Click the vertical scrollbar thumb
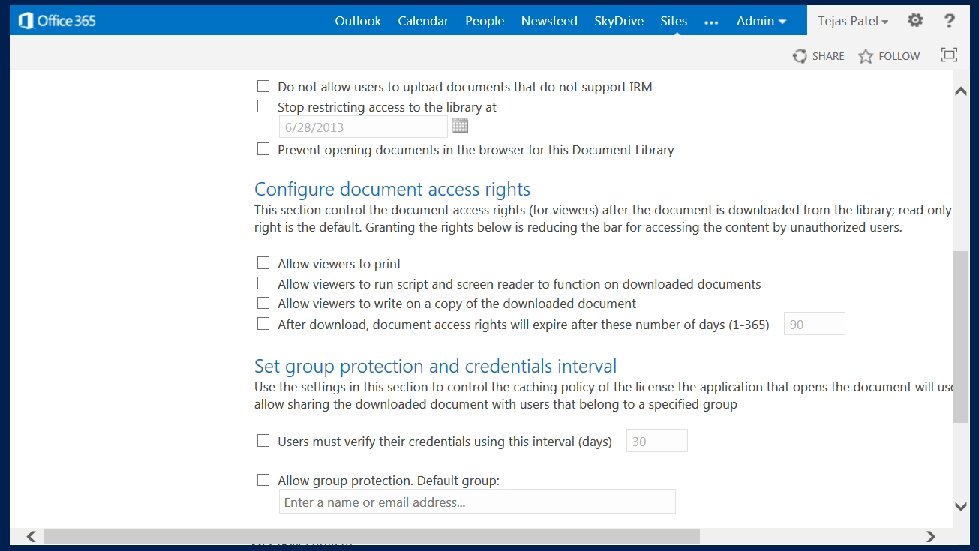Viewport: 979px width, 551px height. point(961,337)
